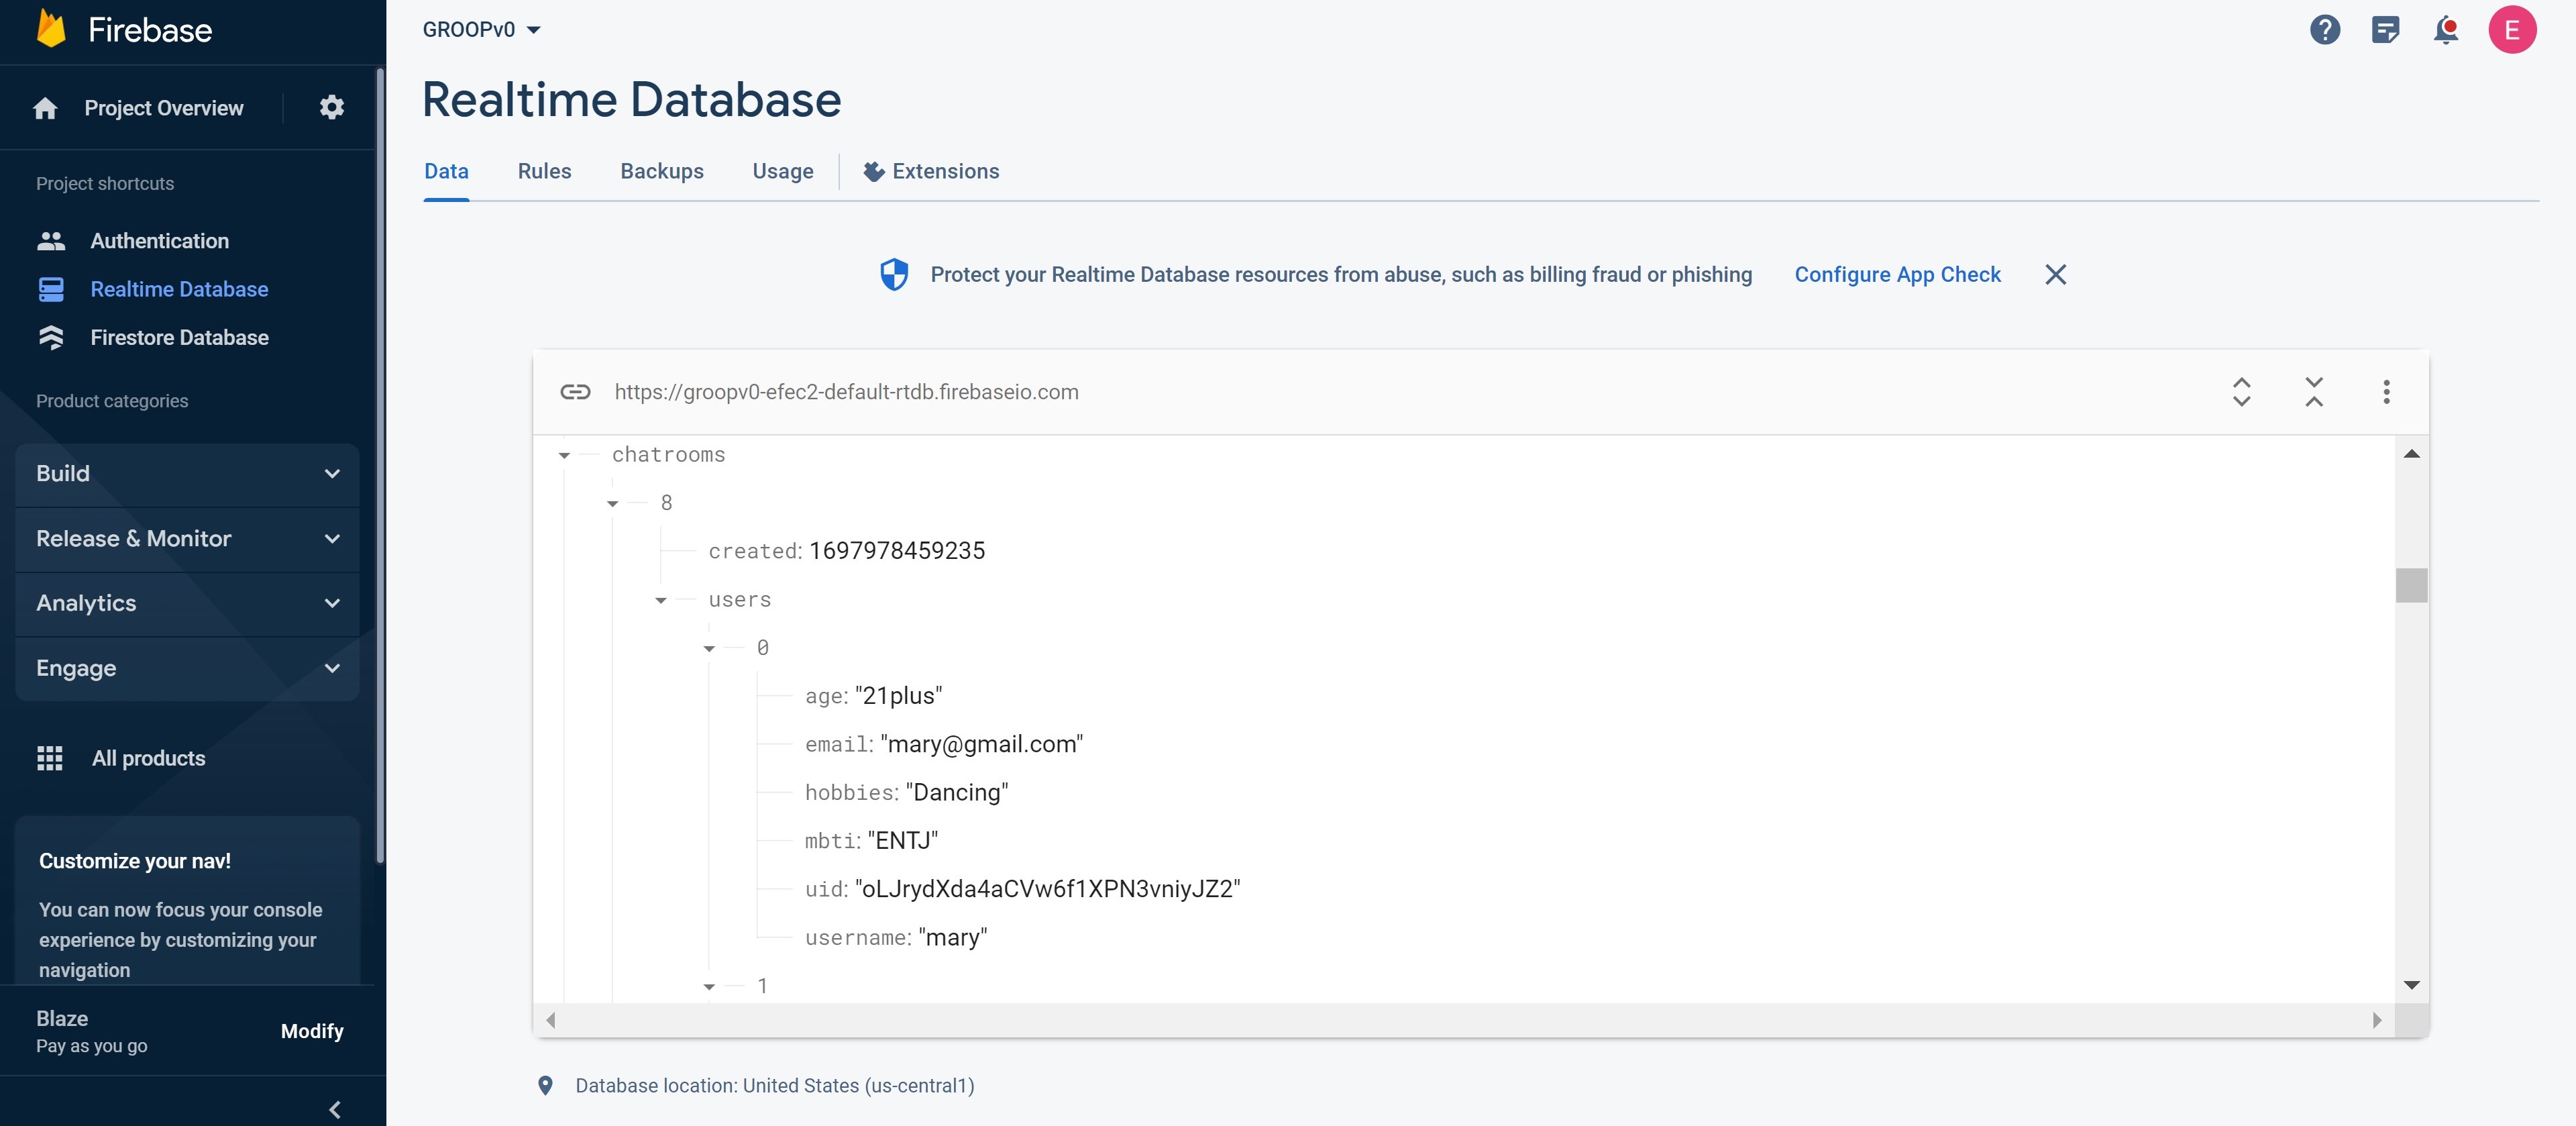Open the database three-dot overflow menu
The image size is (2576, 1126).
click(2386, 392)
